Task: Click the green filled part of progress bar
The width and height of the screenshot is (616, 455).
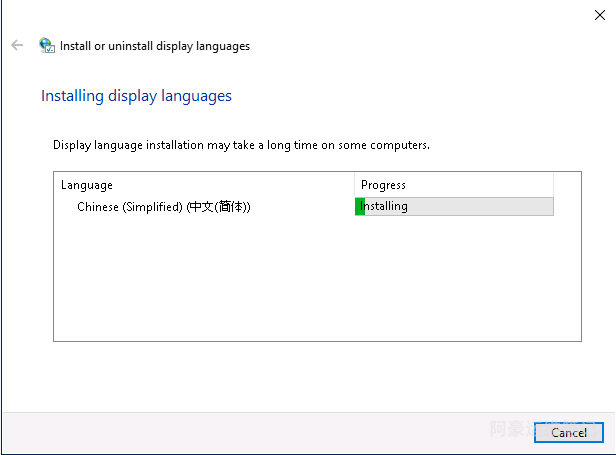Action: point(359,207)
